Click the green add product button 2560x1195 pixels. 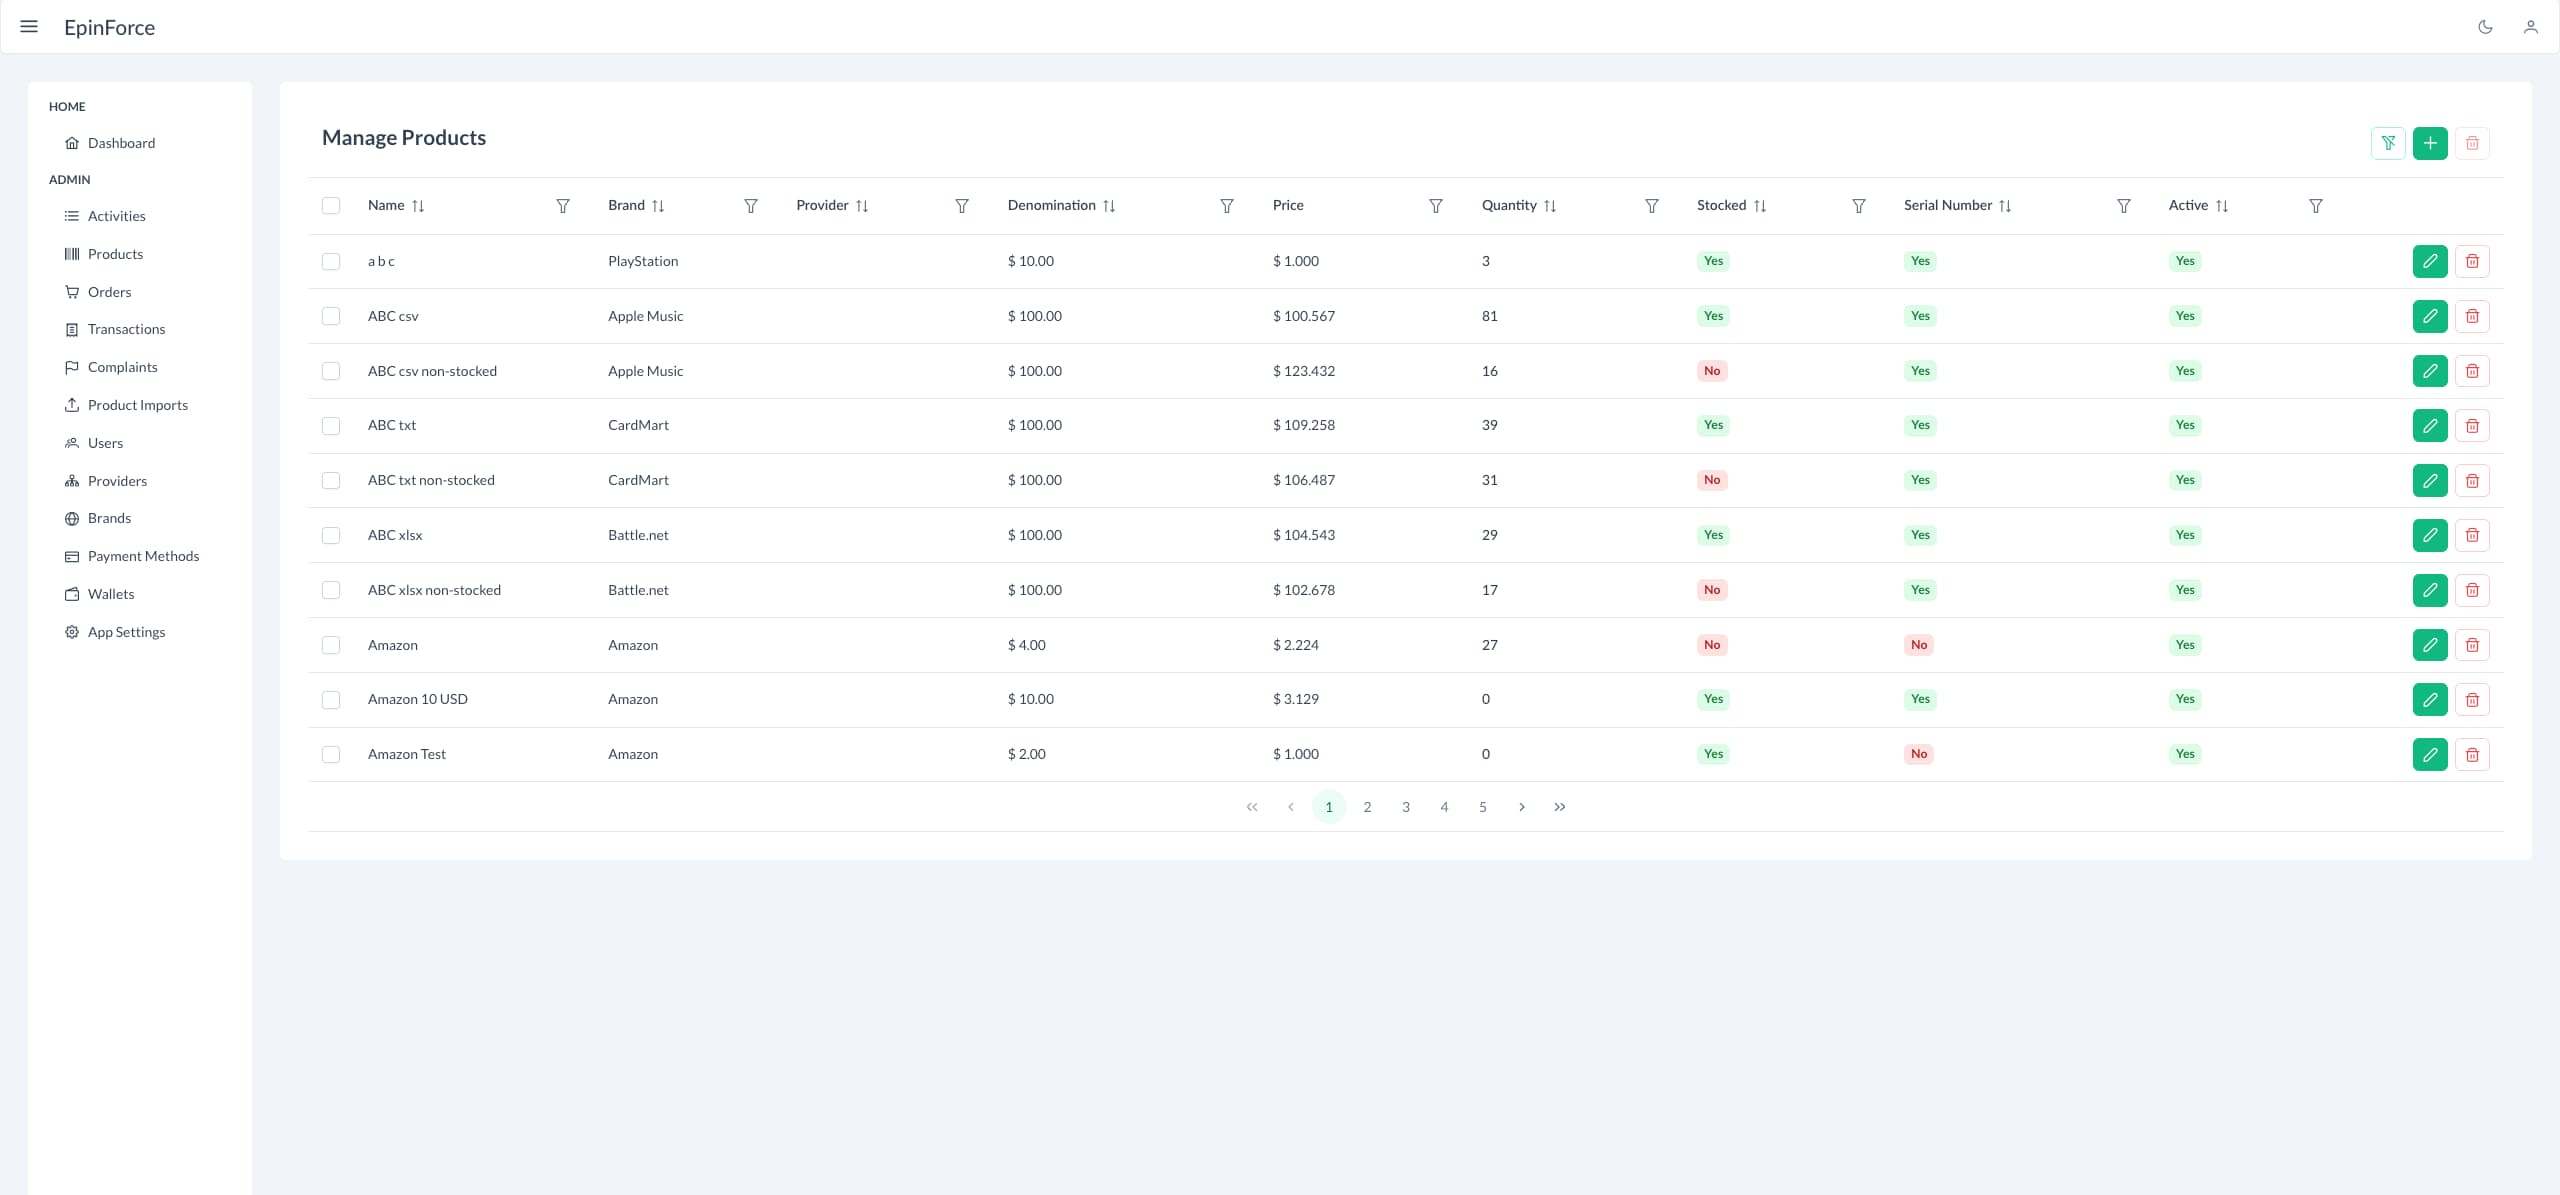tap(2429, 143)
